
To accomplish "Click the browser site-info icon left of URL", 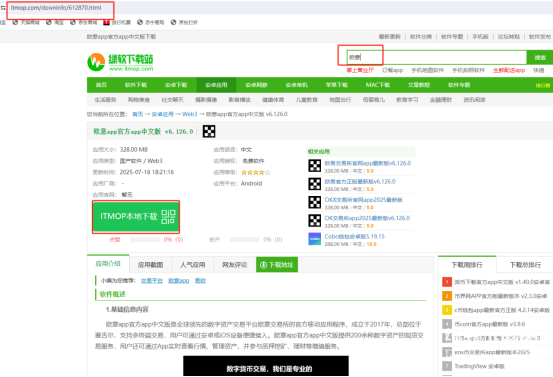I will pos(3,7).
